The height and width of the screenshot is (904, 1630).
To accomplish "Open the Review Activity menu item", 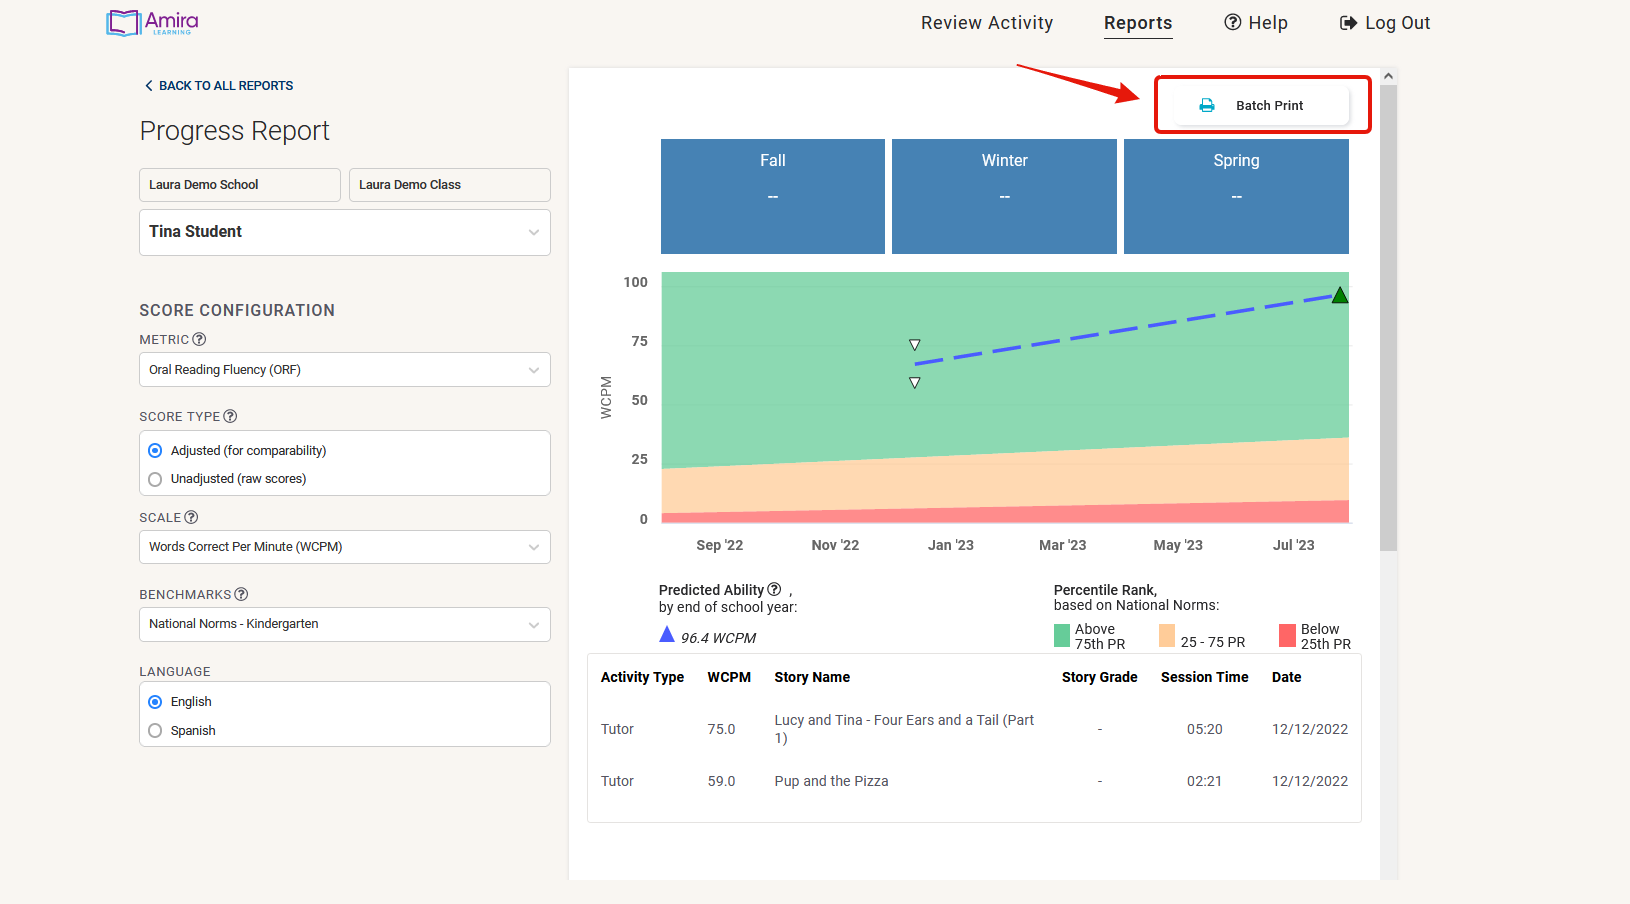I will click(x=986, y=23).
